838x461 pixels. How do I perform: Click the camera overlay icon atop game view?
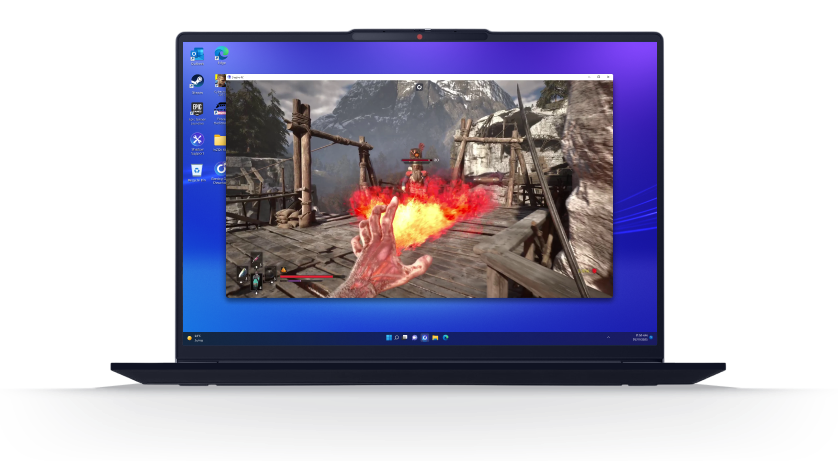pos(419,87)
